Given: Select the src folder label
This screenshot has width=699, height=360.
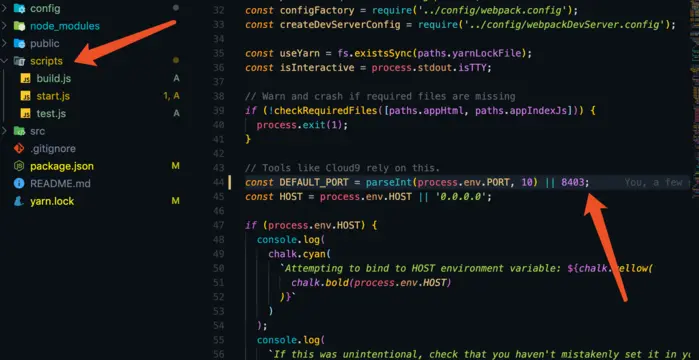Looking at the screenshot, I should 37,131.
